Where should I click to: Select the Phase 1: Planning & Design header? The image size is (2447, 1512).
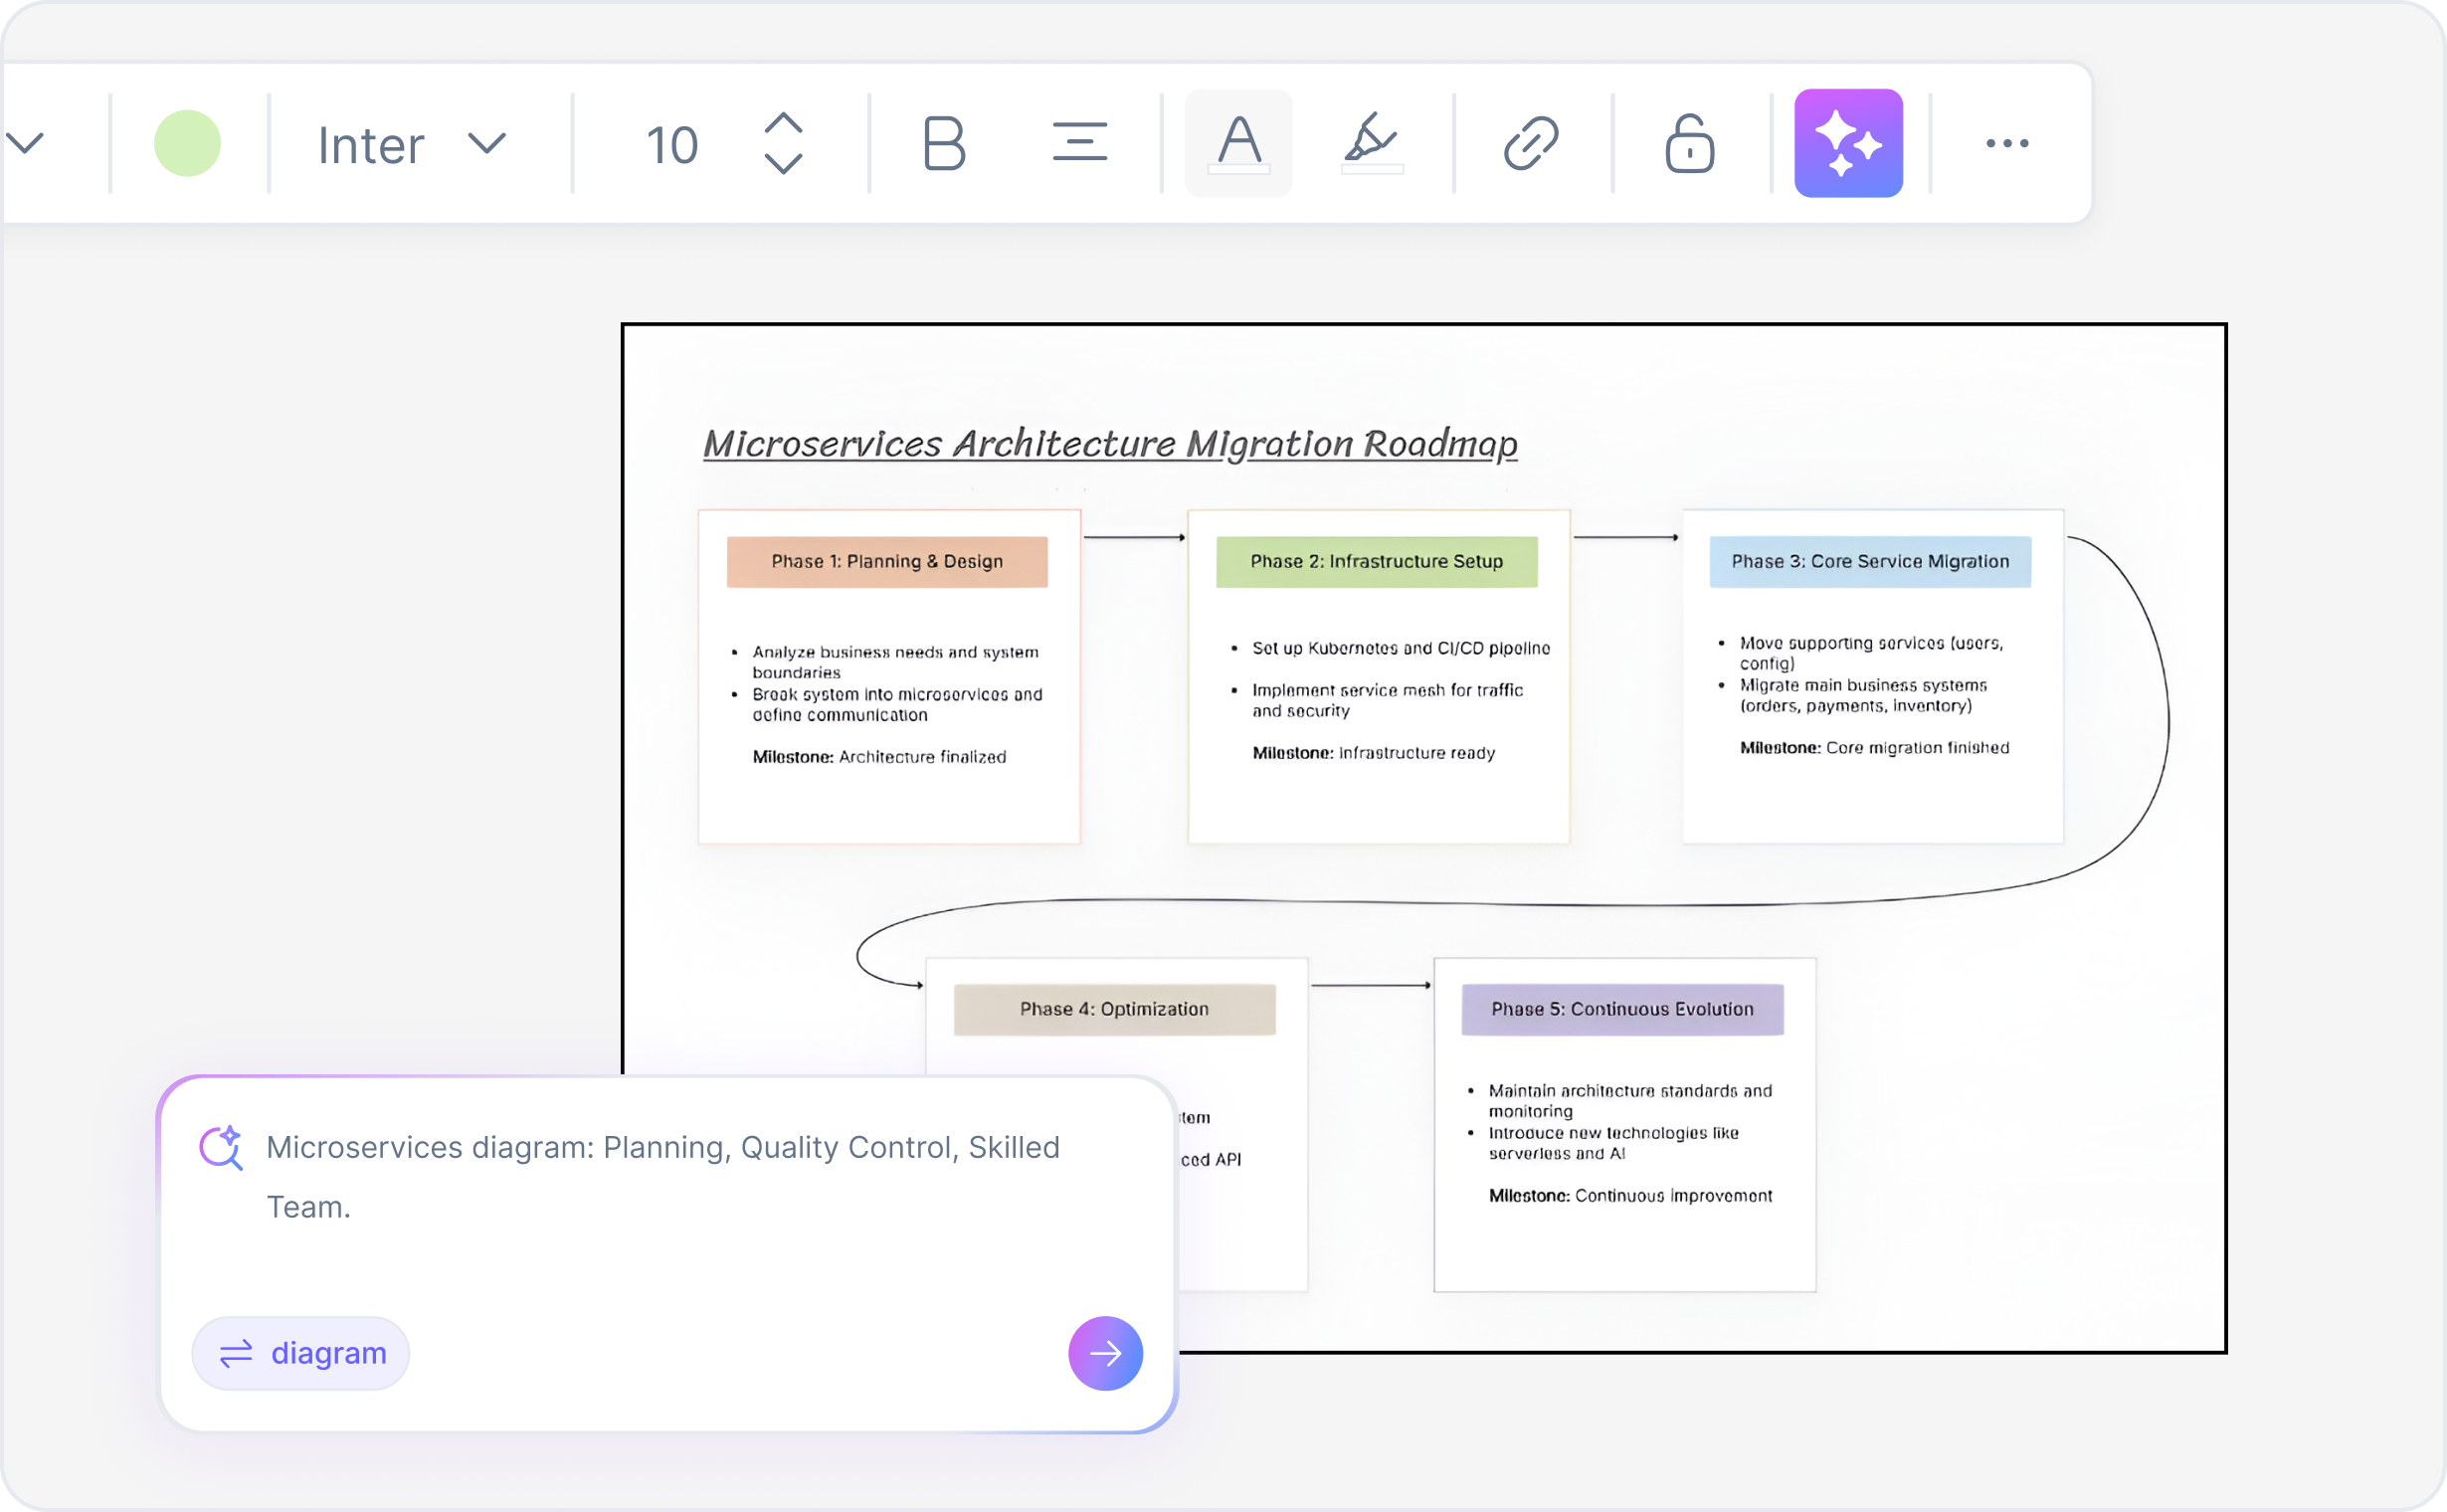click(x=887, y=562)
